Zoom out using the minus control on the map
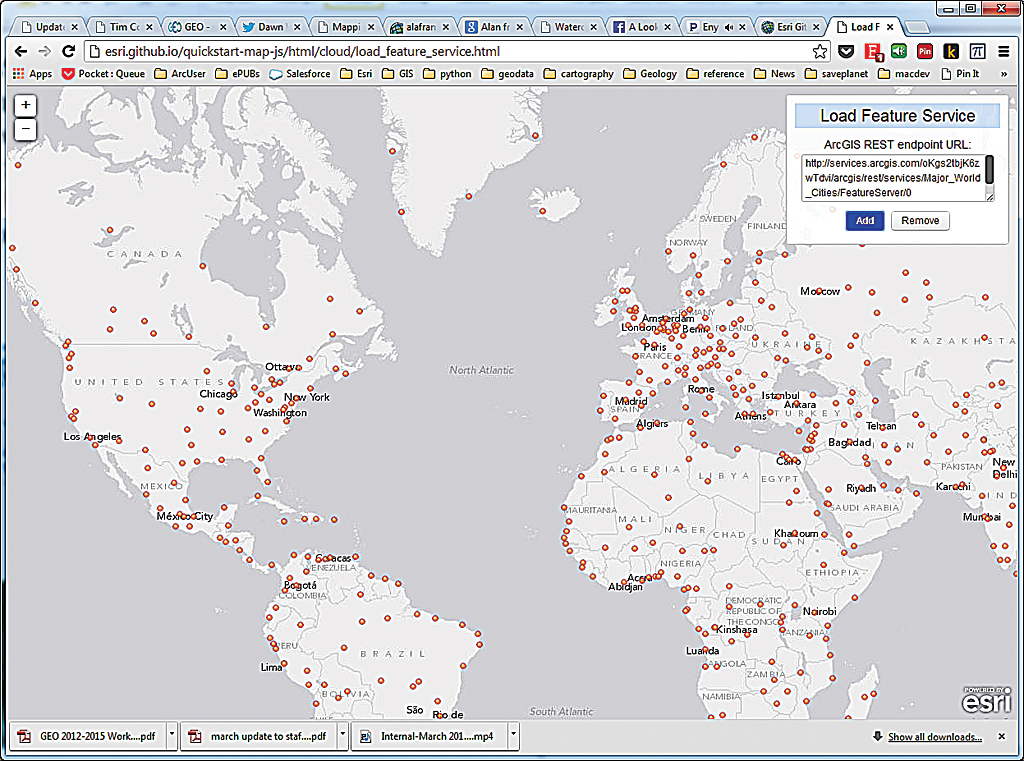 pos(24,128)
